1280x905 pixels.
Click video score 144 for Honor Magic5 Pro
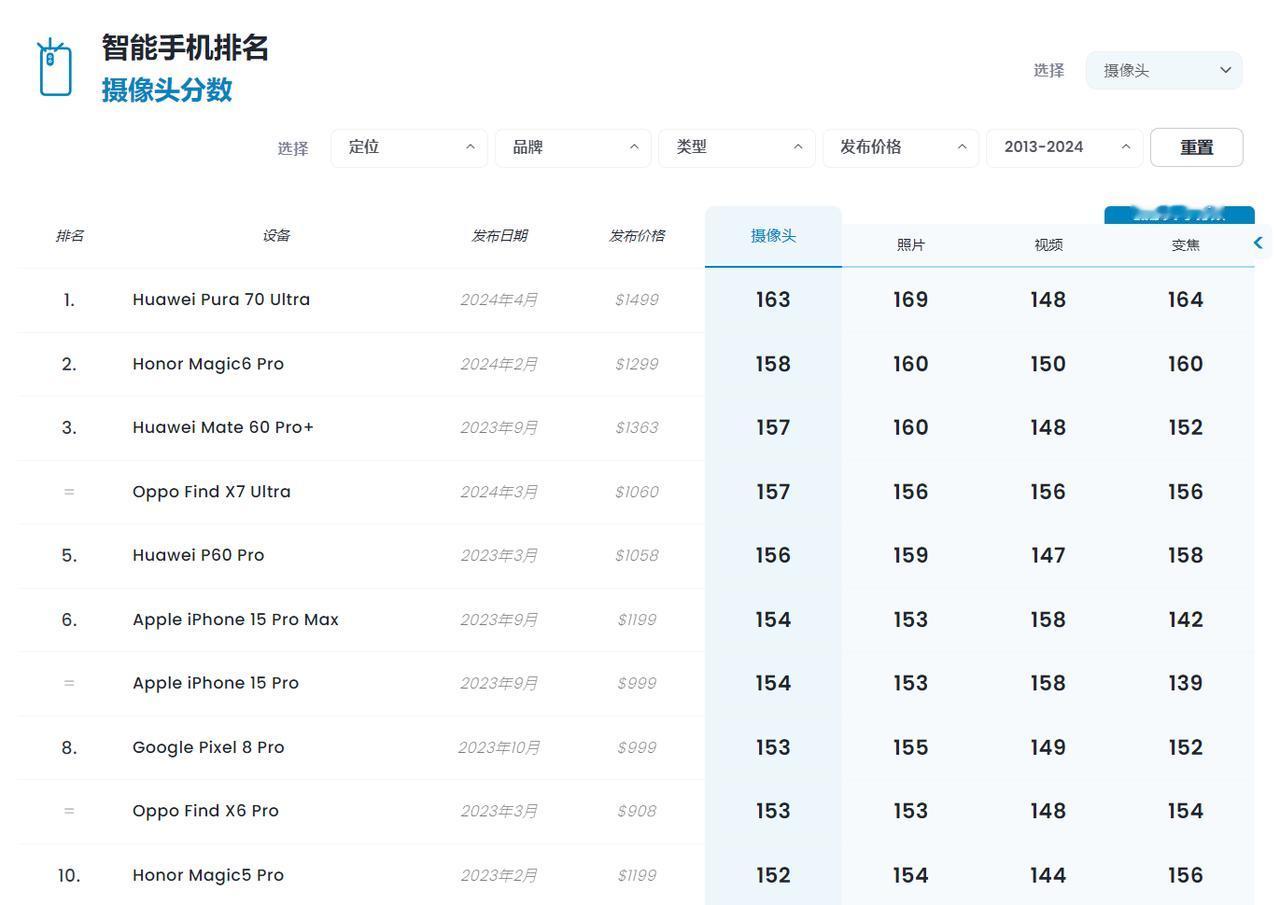click(x=1048, y=875)
